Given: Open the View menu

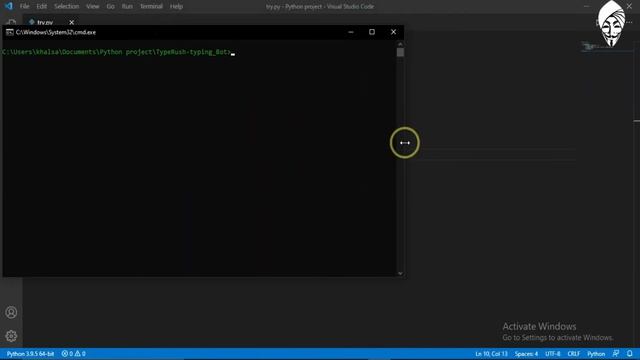Looking at the screenshot, I should point(93,7).
